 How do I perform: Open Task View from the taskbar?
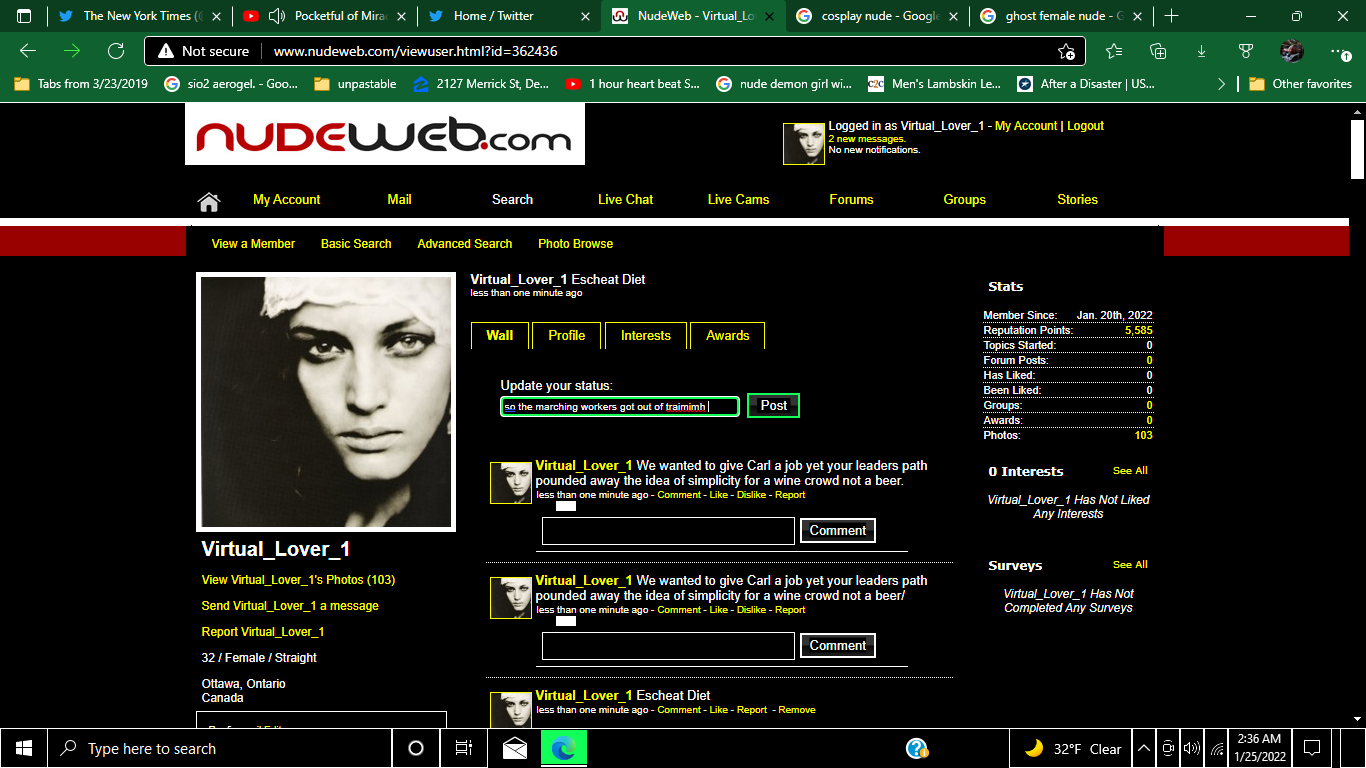pyautogui.click(x=464, y=748)
